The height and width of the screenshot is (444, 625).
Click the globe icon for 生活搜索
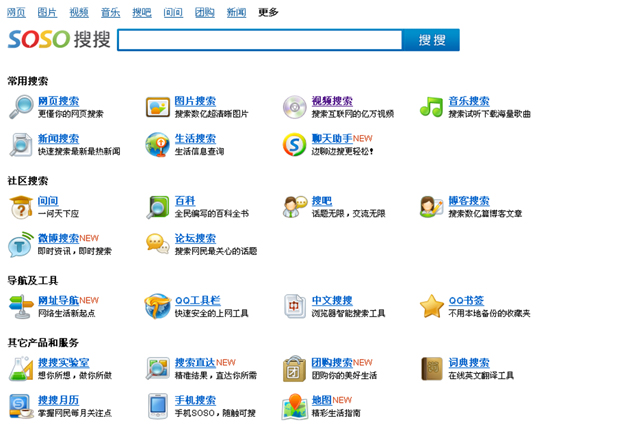pyautogui.click(x=157, y=144)
